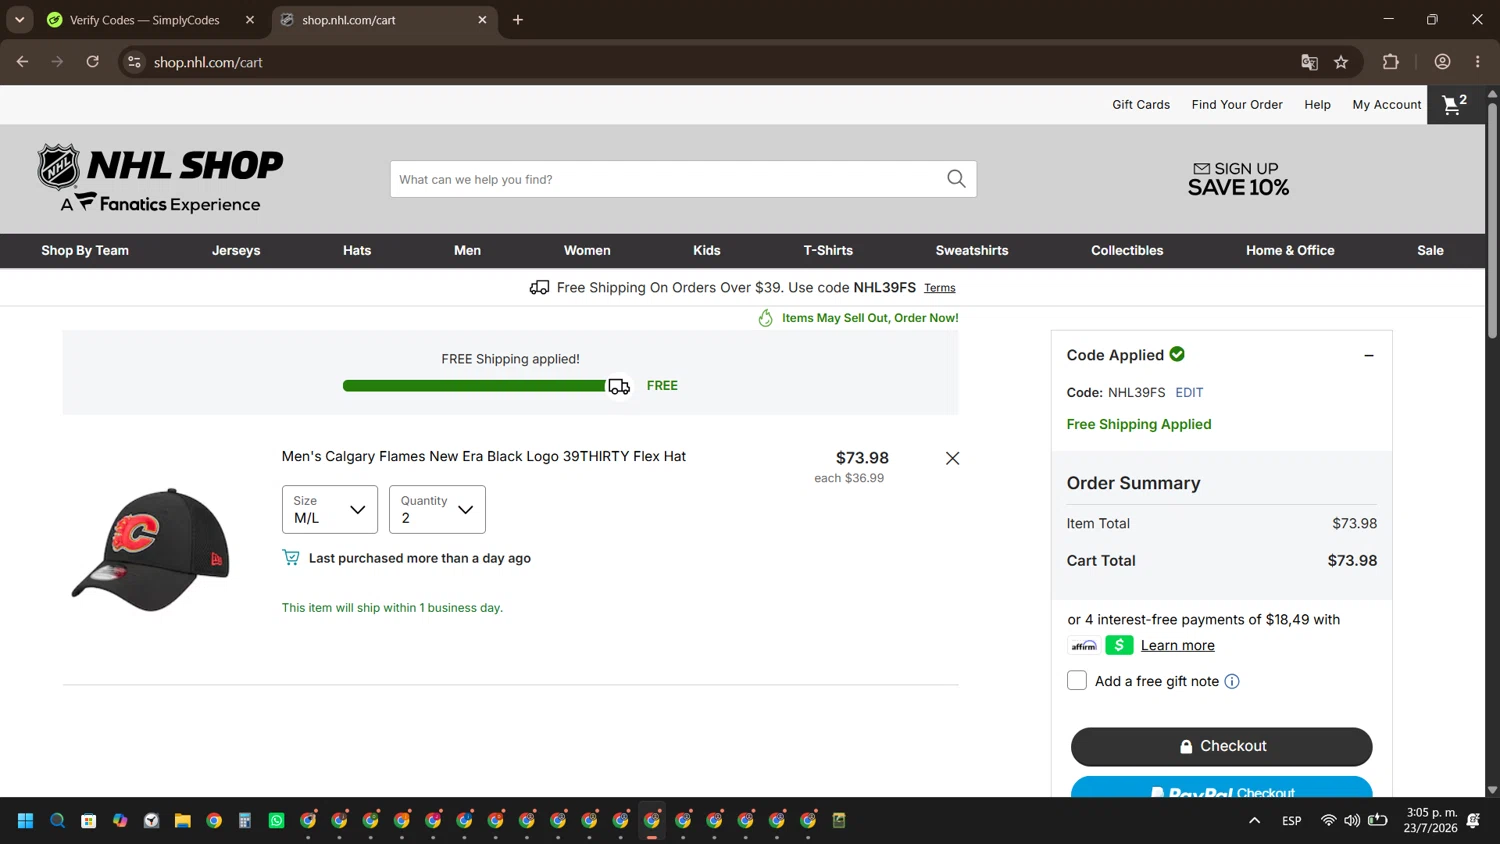Click the Sign Up Save 10% banner
The height and width of the screenshot is (844, 1500).
(1238, 179)
